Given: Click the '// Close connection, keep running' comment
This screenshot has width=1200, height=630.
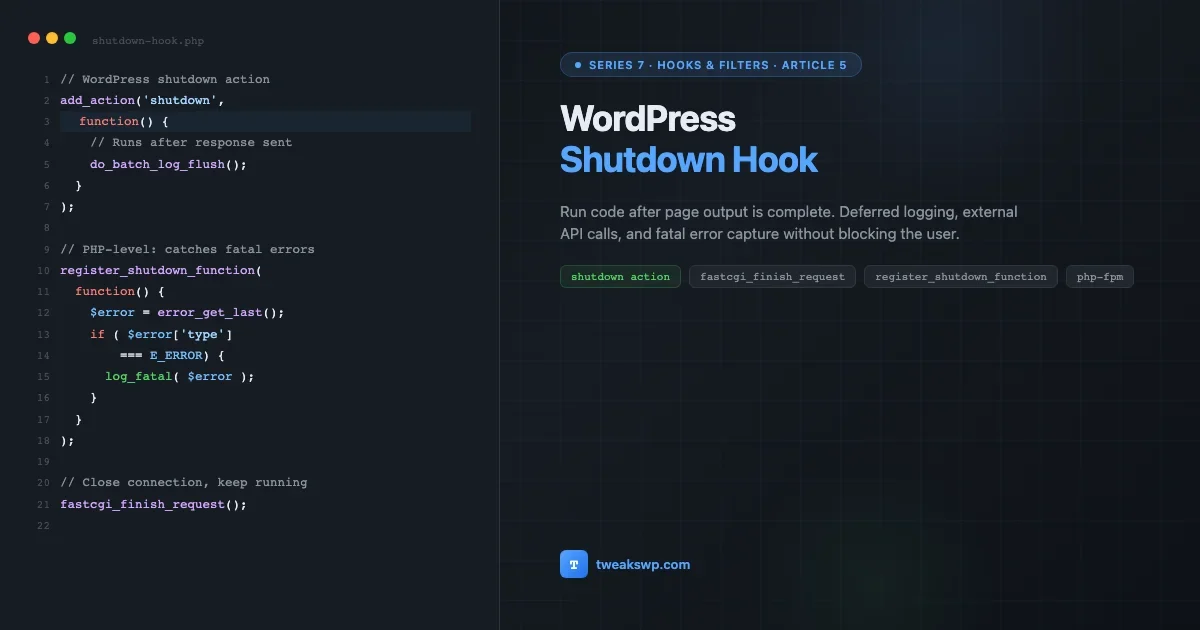Looking at the screenshot, I should 184,482.
